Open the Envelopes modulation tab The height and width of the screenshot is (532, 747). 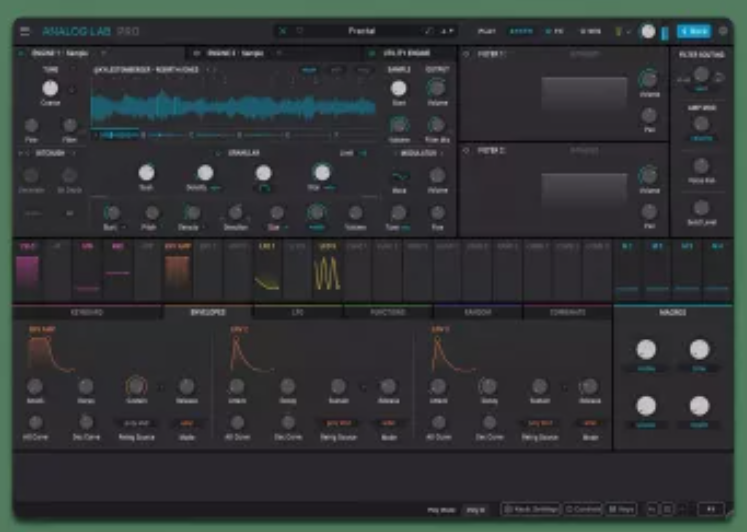pos(208,313)
